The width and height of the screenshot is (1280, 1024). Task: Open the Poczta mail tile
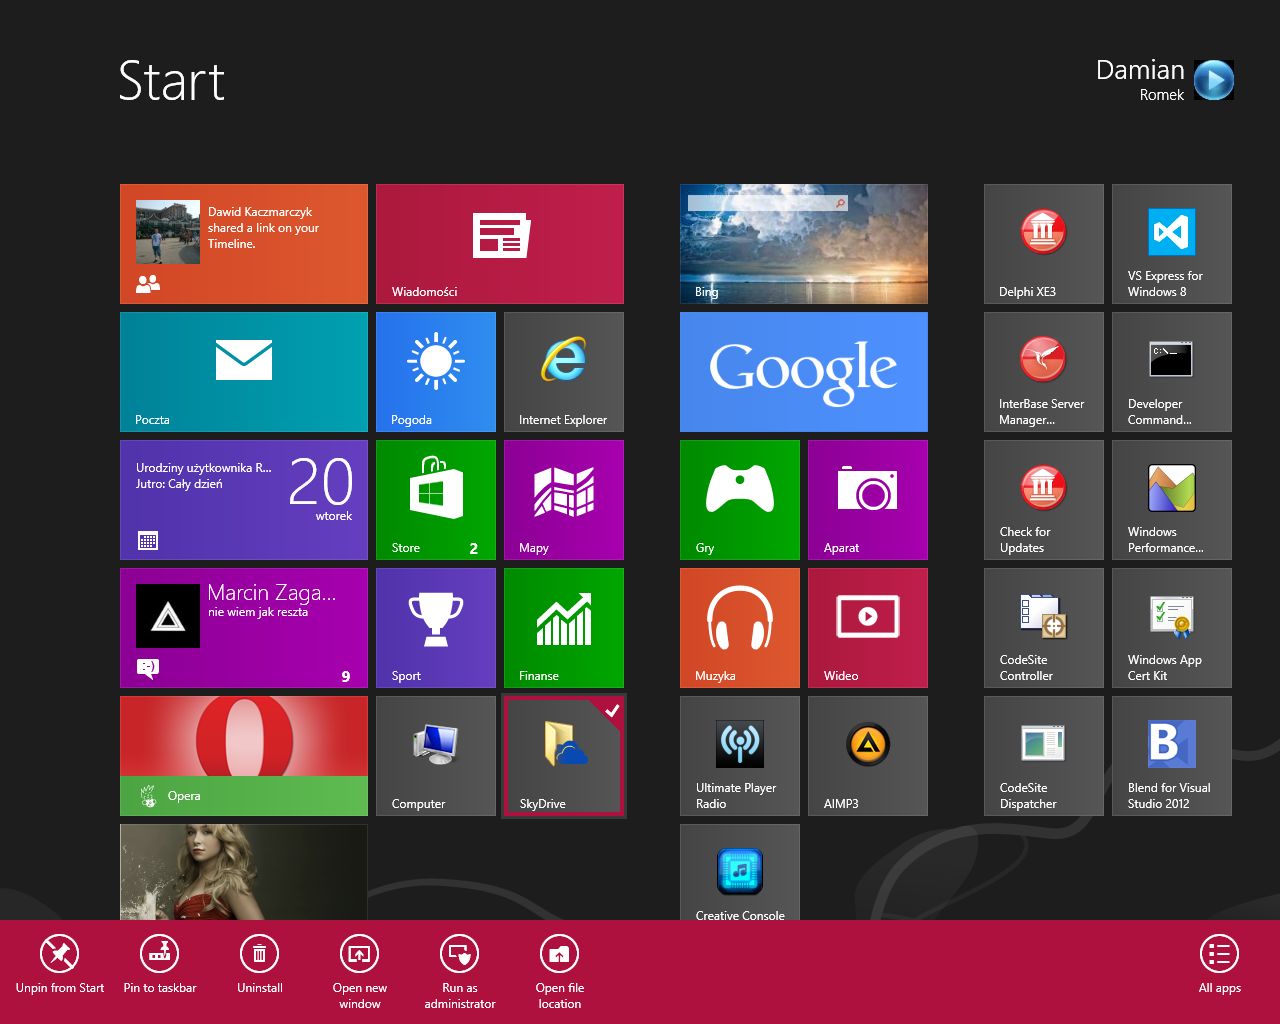pos(244,372)
